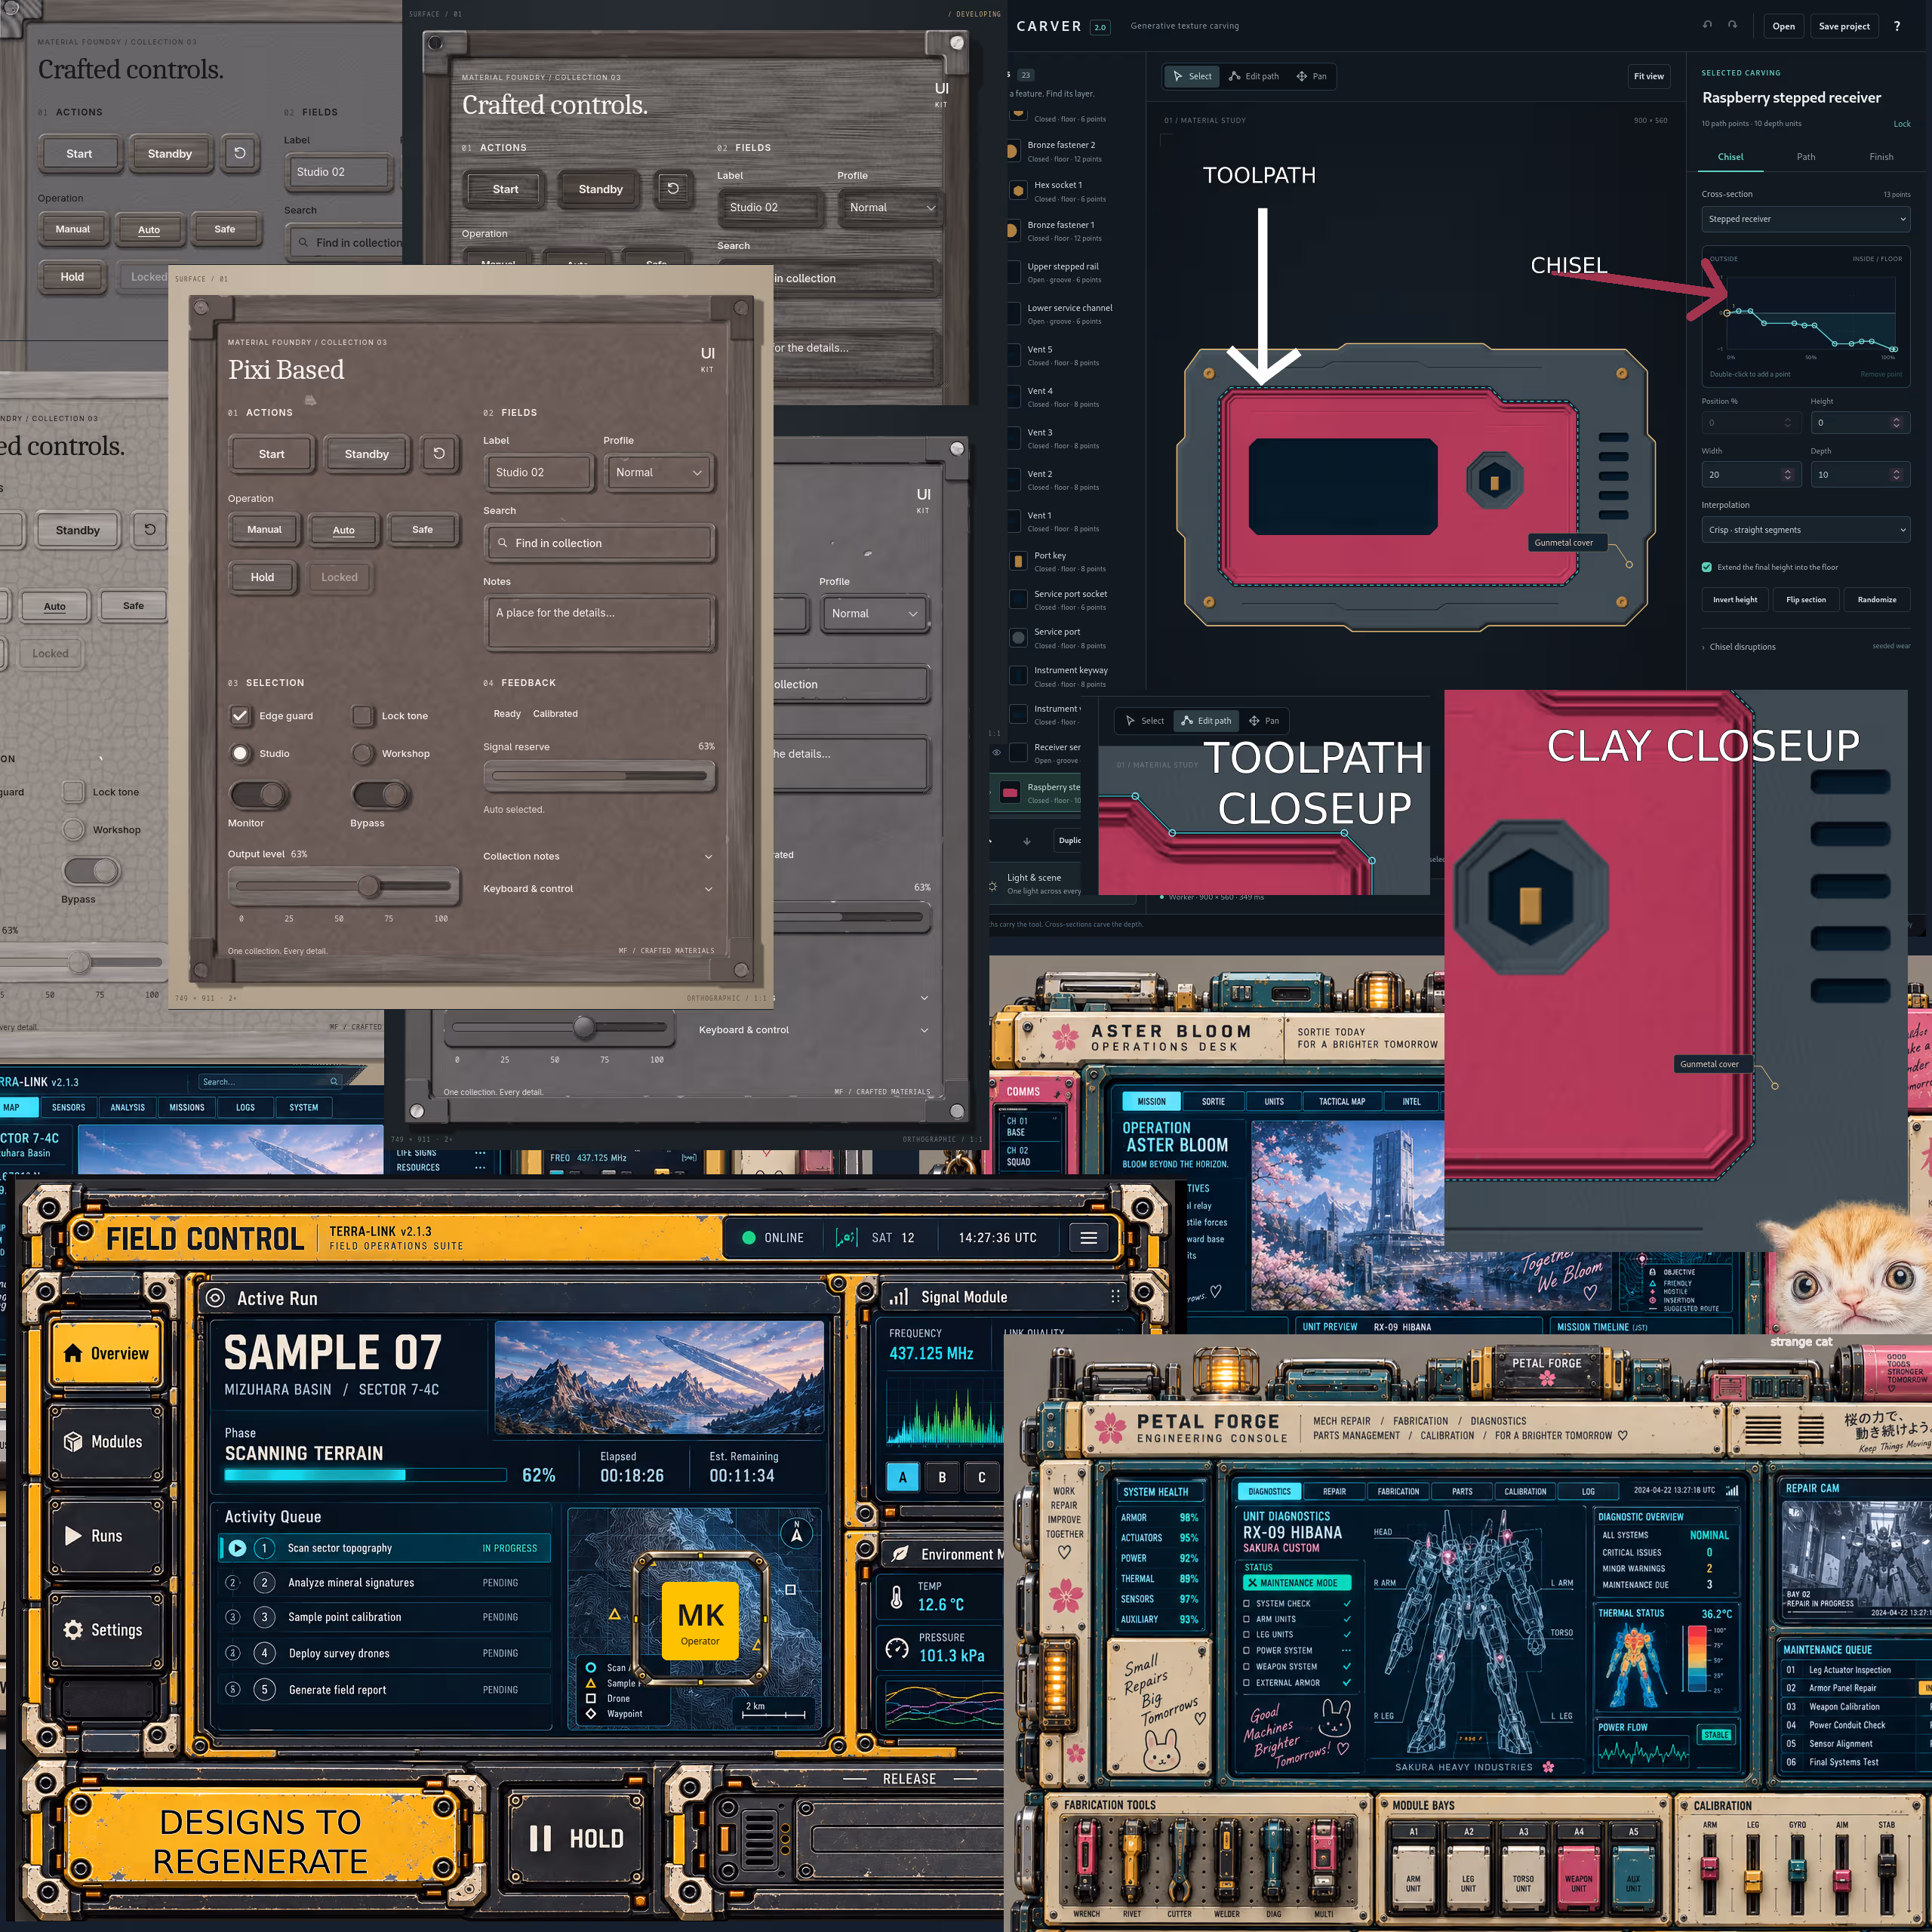Click the north compass icon on Field Control map
This screenshot has width=1932, height=1932.
[x=796, y=1532]
